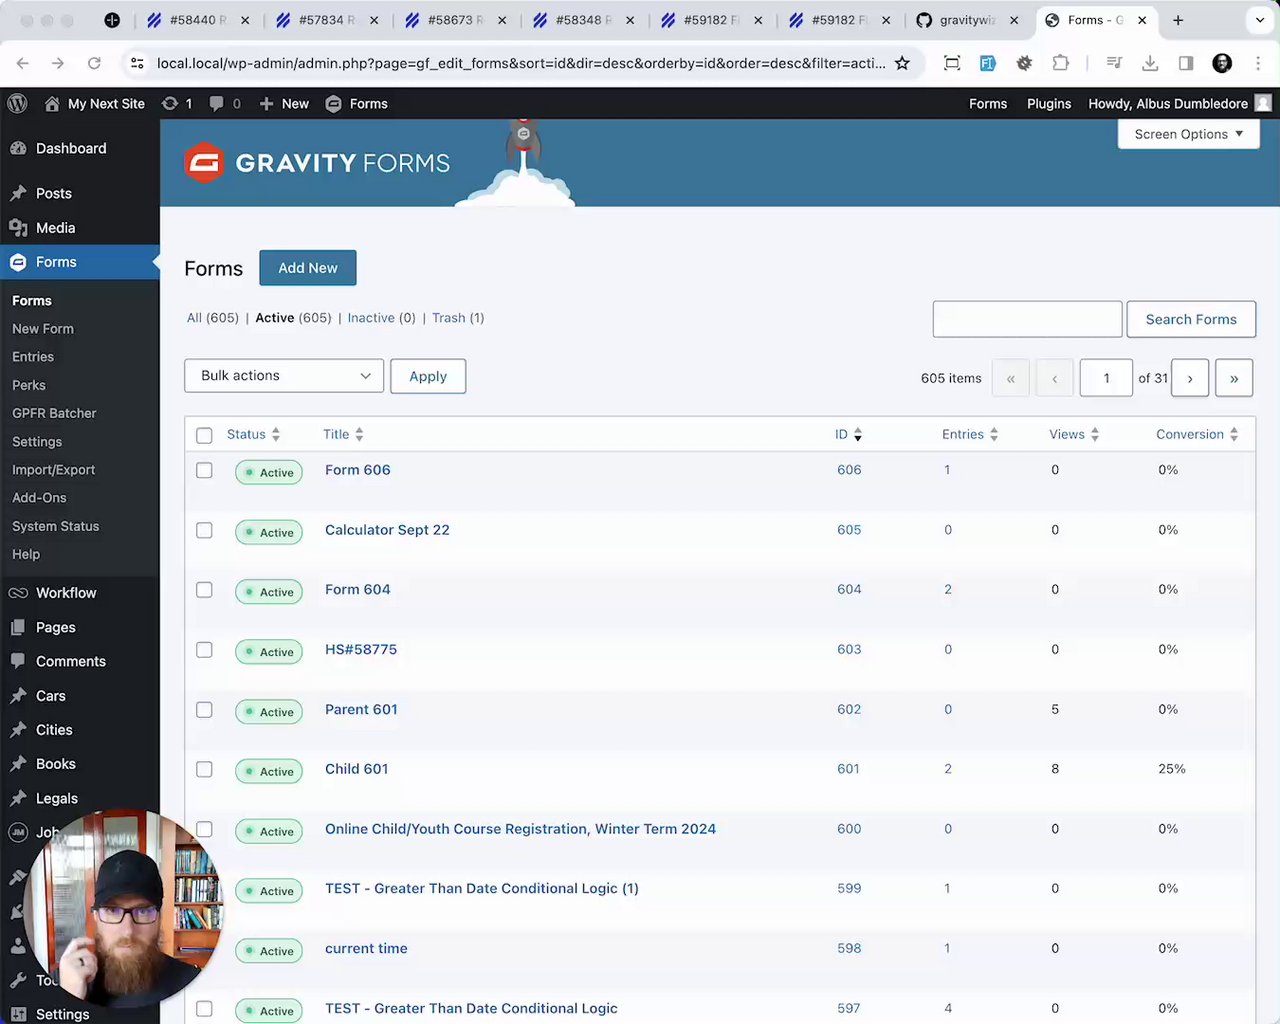Open Plugins link in admin bar
The width and height of the screenshot is (1280, 1024).
click(x=1049, y=103)
